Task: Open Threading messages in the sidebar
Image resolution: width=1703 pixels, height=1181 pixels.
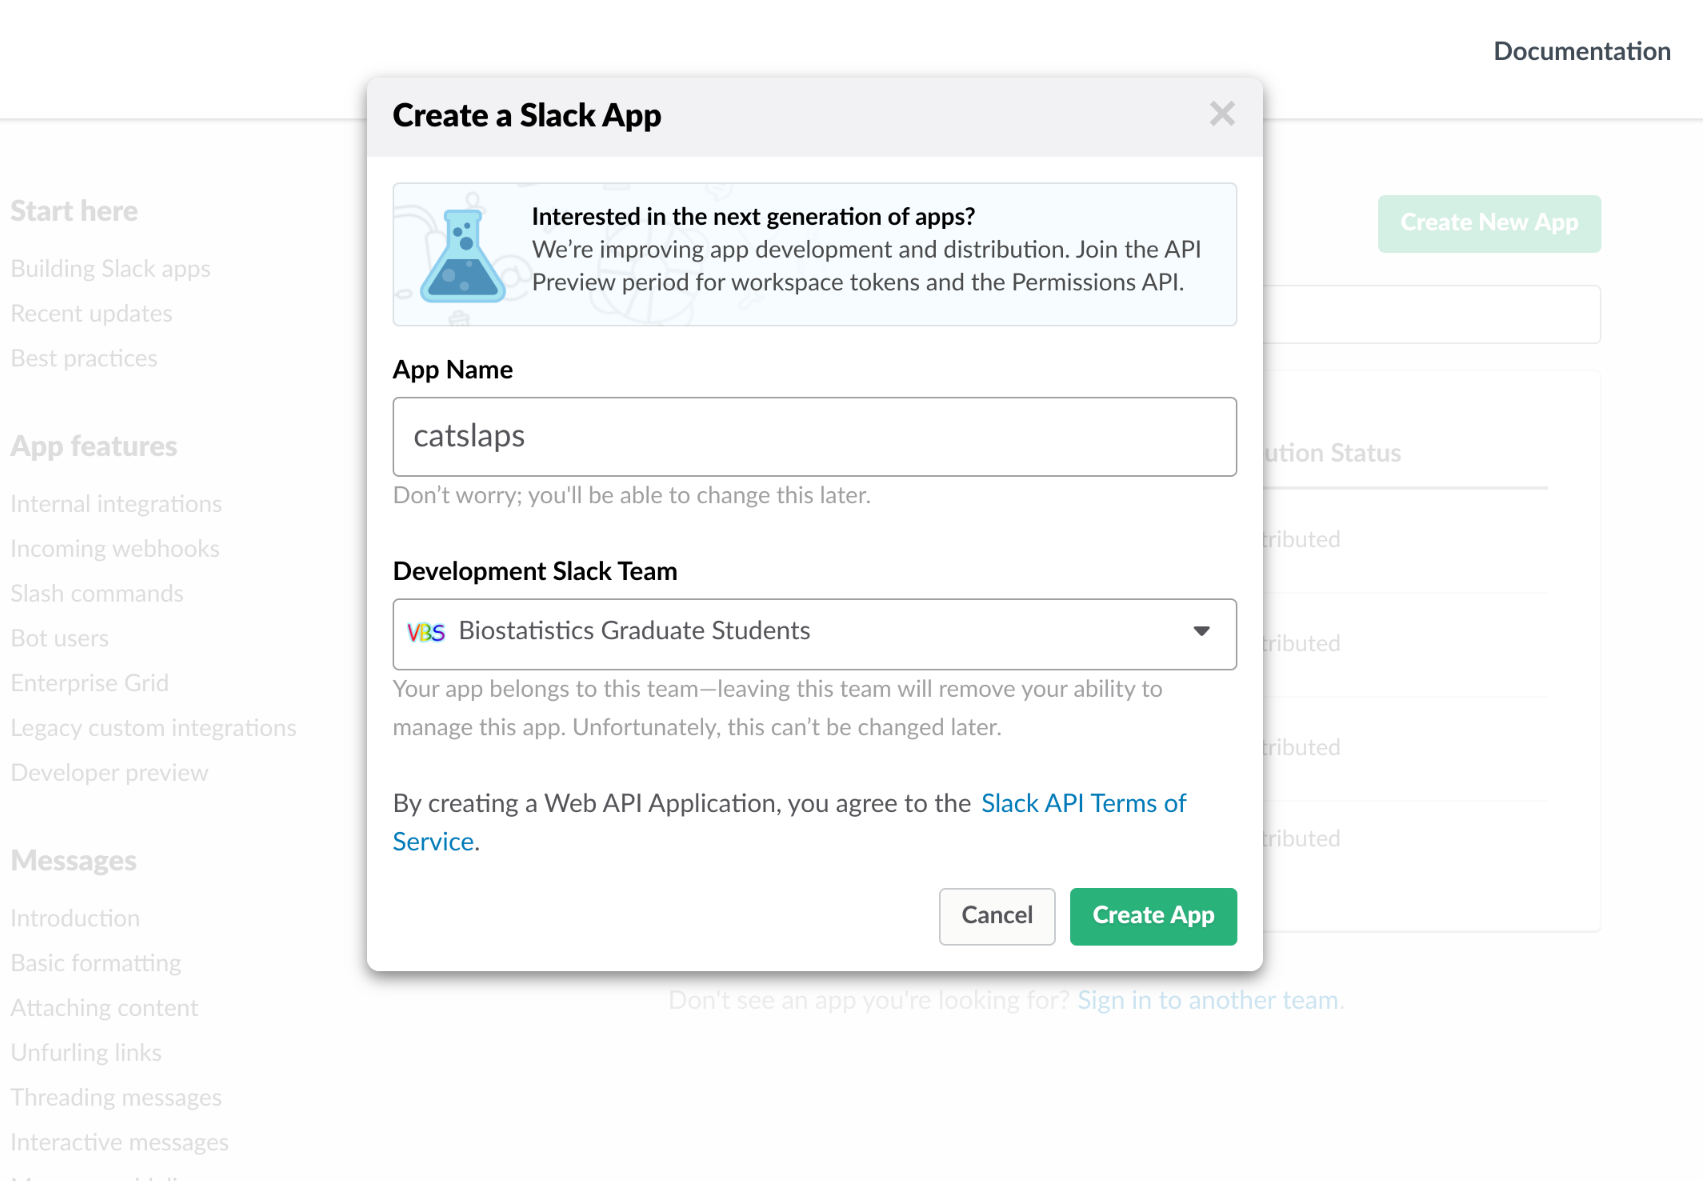Action: pyautogui.click(x=116, y=1098)
